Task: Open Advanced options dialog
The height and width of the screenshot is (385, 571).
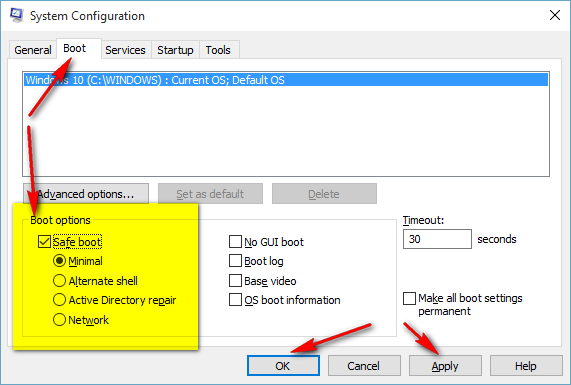Action: [86, 193]
